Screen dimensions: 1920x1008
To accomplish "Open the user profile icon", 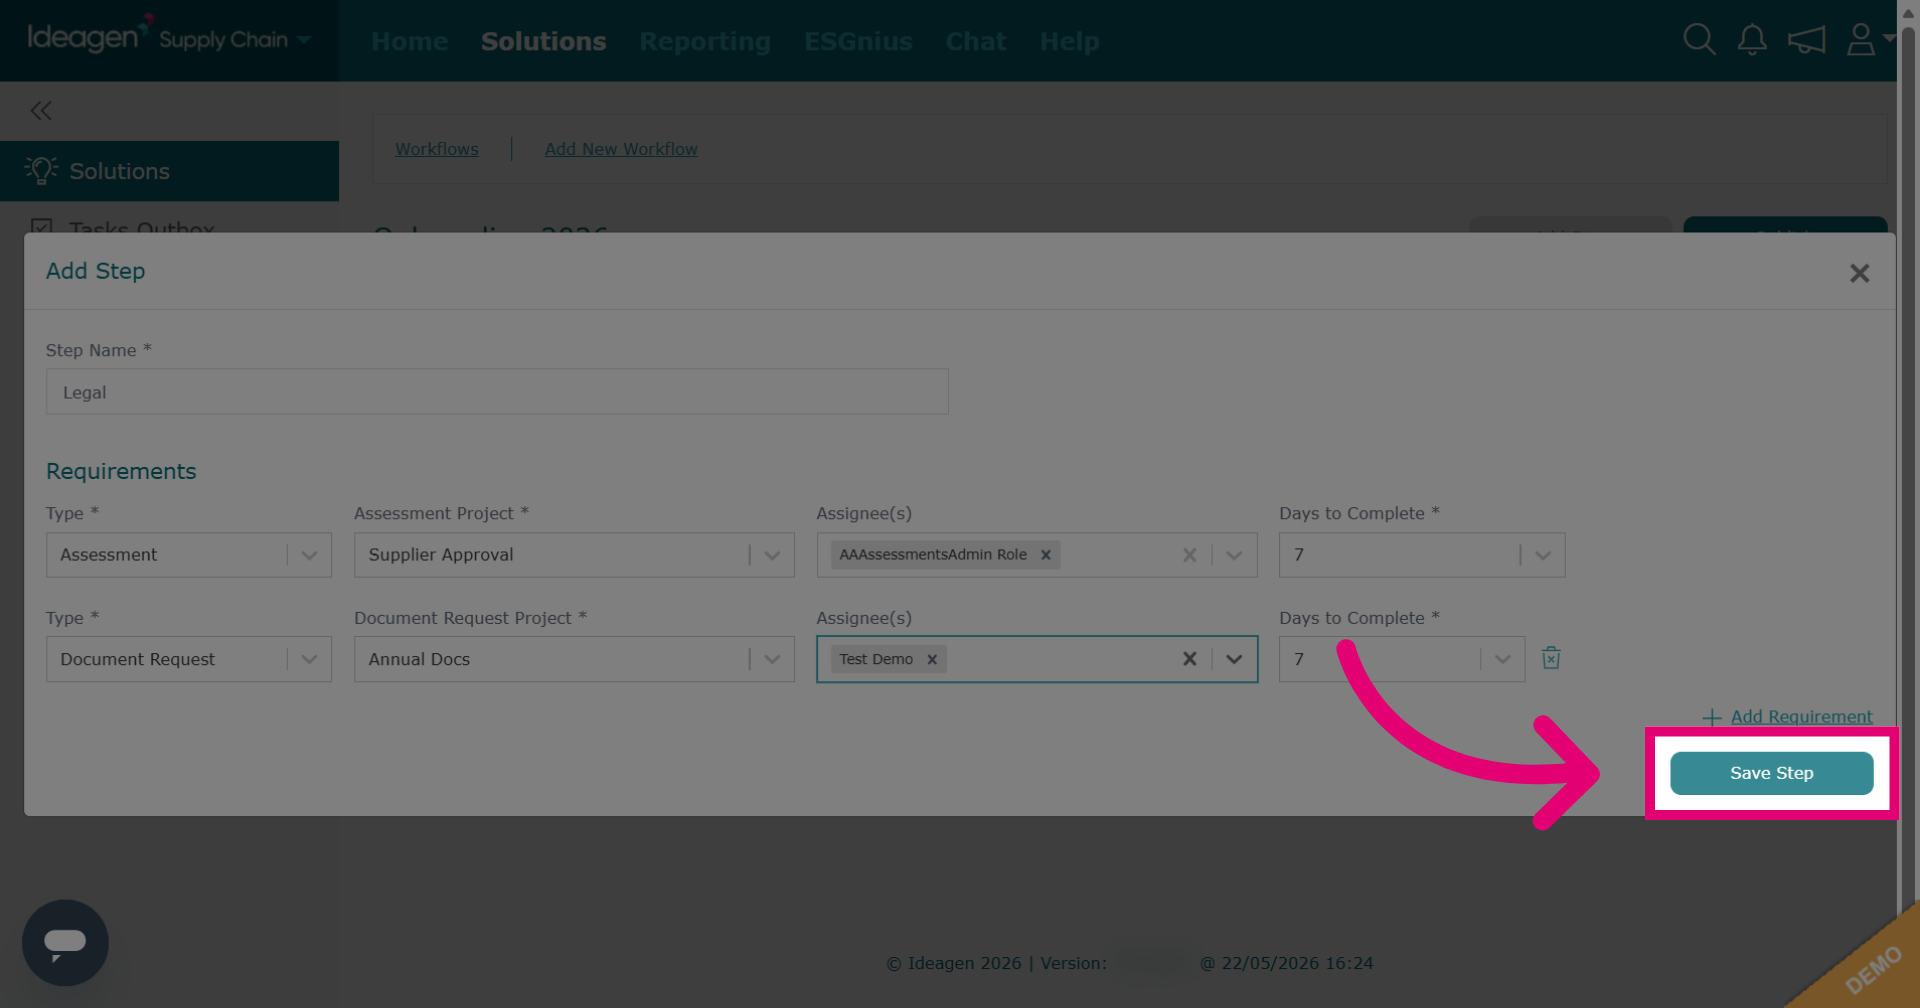I will click(x=1861, y=40).
